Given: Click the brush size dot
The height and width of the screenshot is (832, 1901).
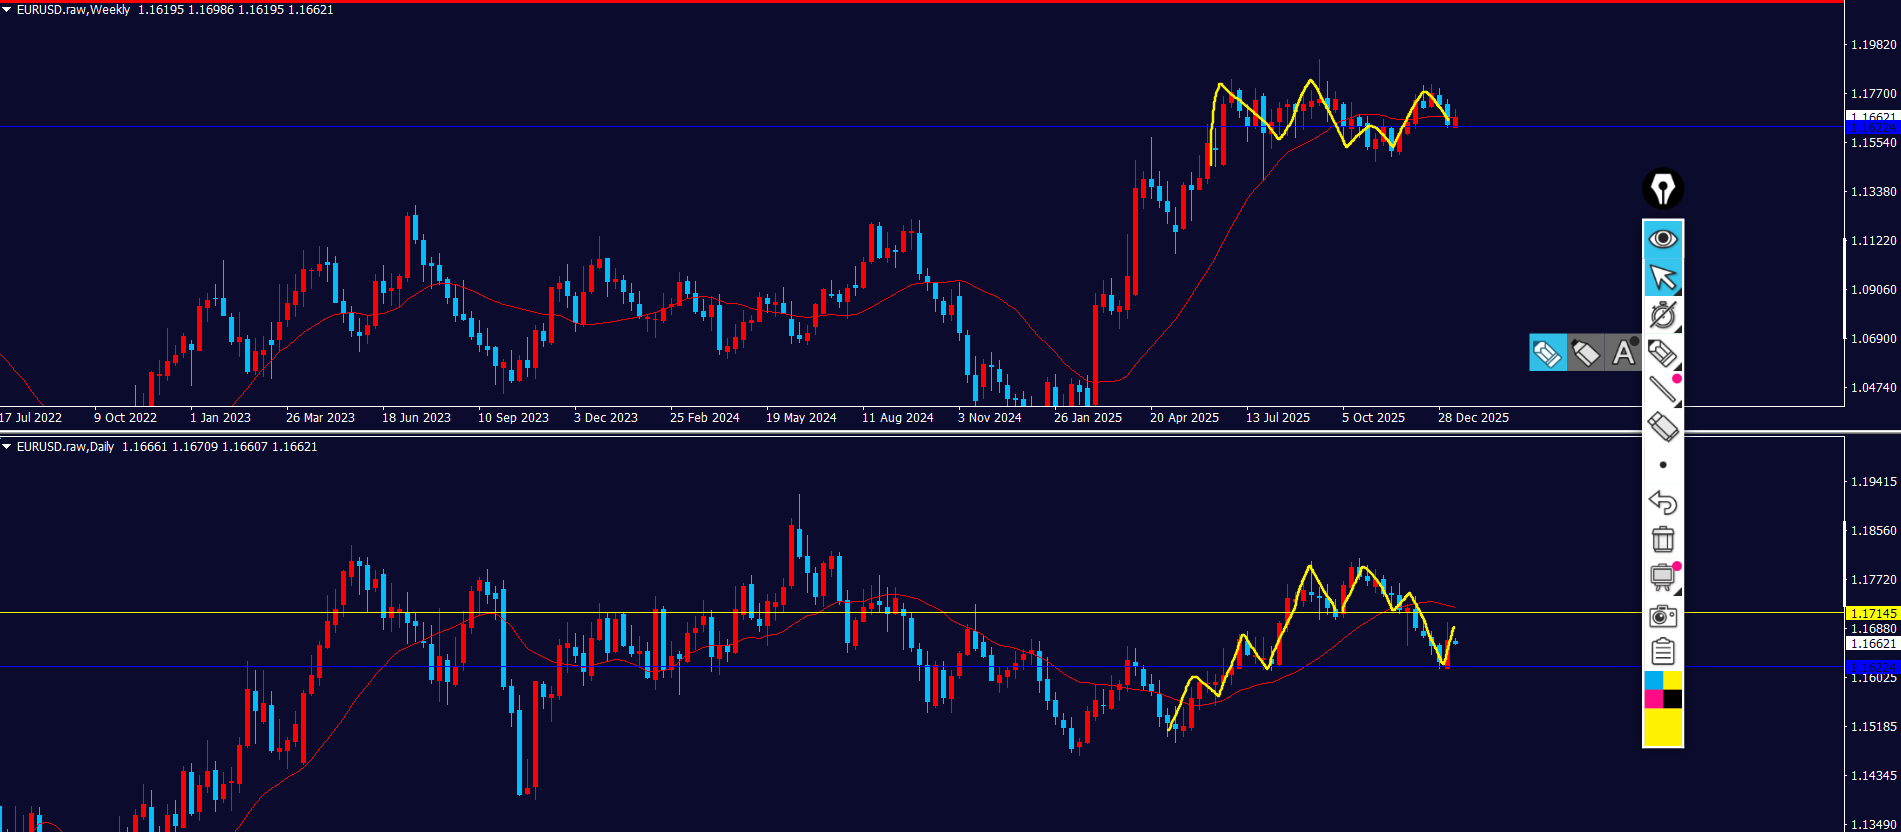Looking at the screenshot, I should pos(1663,465).
